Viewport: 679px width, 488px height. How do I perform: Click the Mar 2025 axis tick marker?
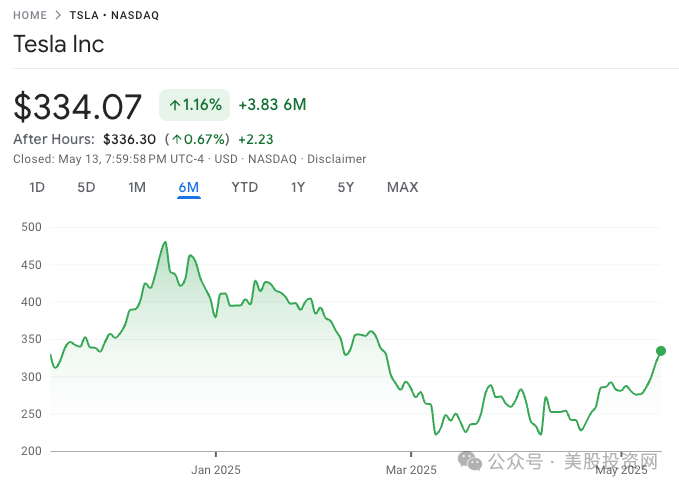click(x=411, y=454)
